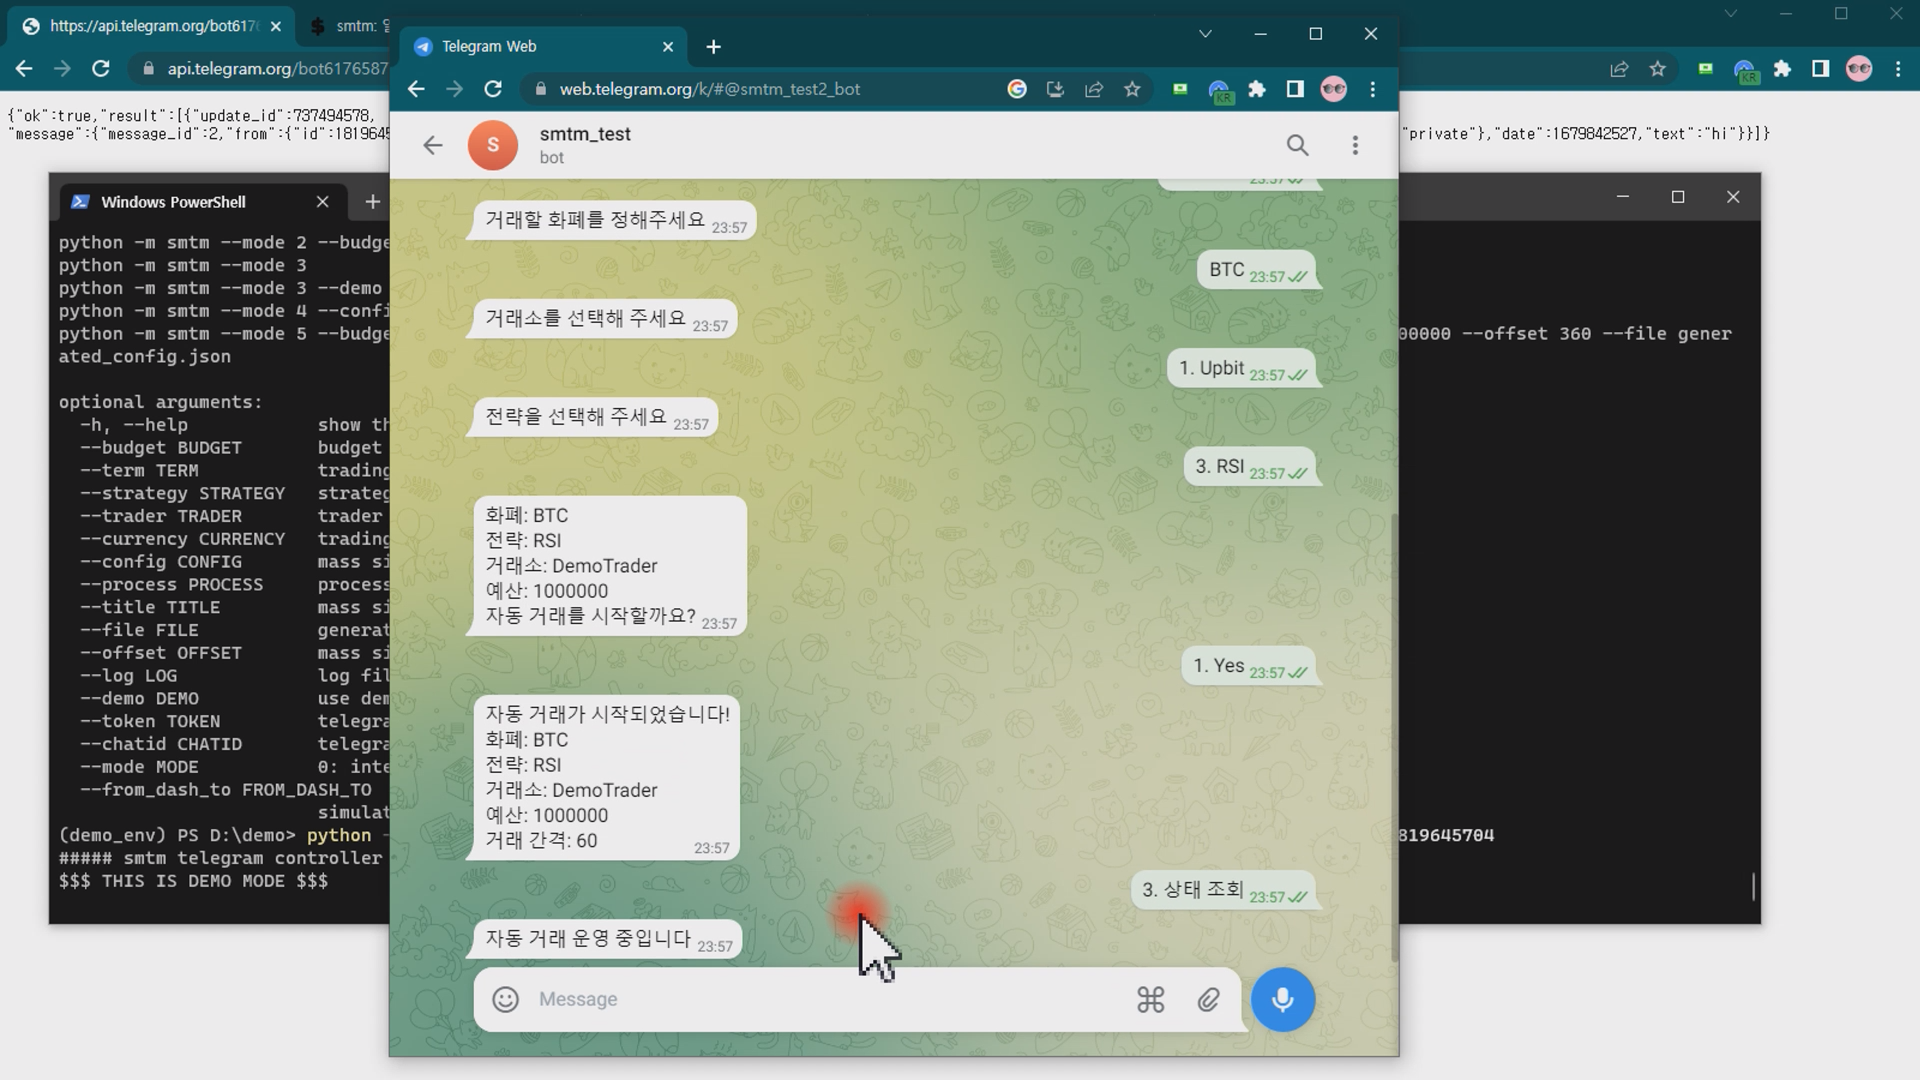The height and width of the screenshot is (1080, 1920).
Task: Open the Telegram chat three-dot menu
Action: 1356,145
